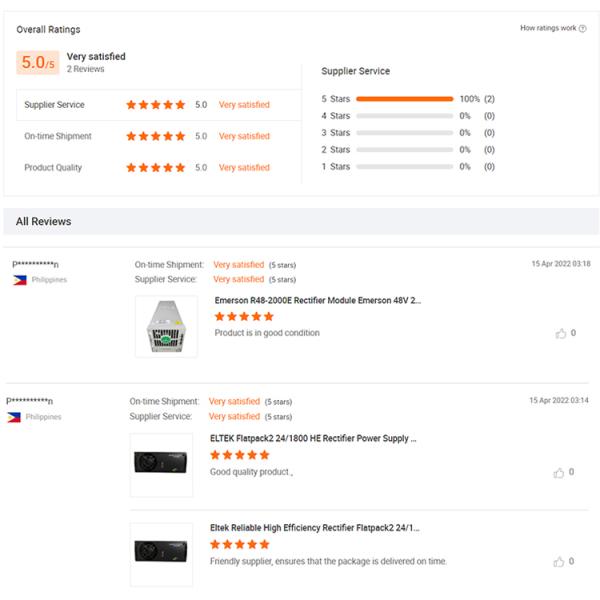Viewport: 600px width, 600px height.
Task: Click the ELTEK Flatpack2 24/1800 product thumbnail
Action: pyautogui.click(x=161, y=463)
